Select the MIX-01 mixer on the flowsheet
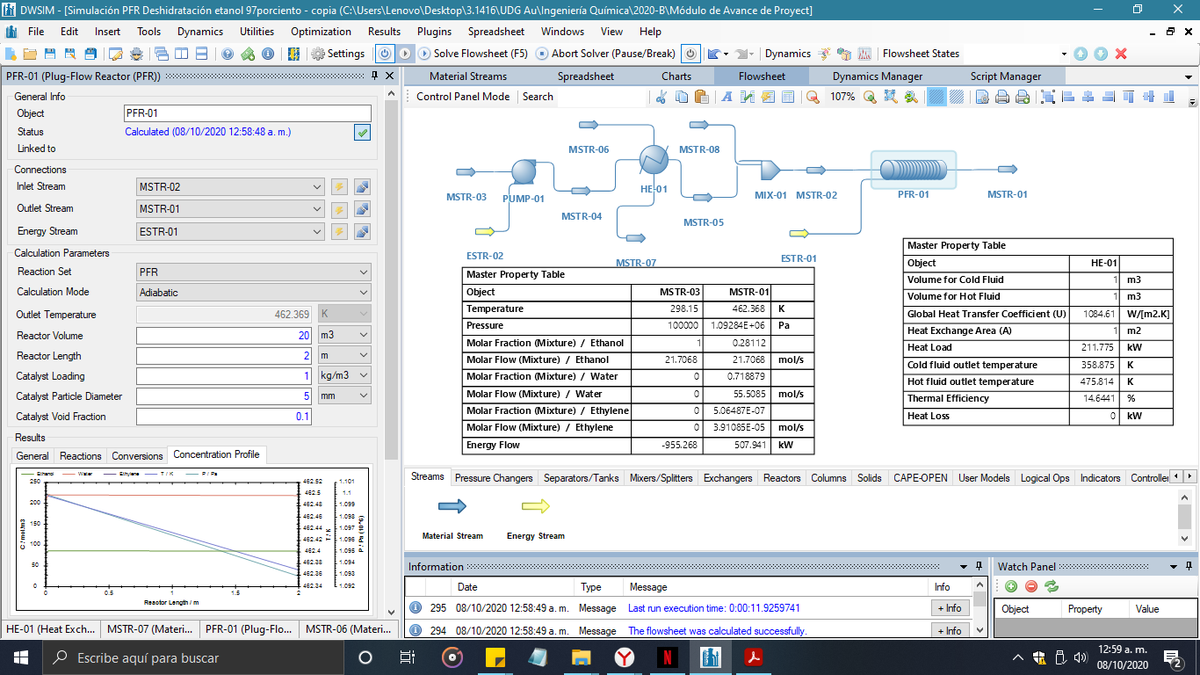This screenshot has width=1200, height=675. (x=771, y=170)
